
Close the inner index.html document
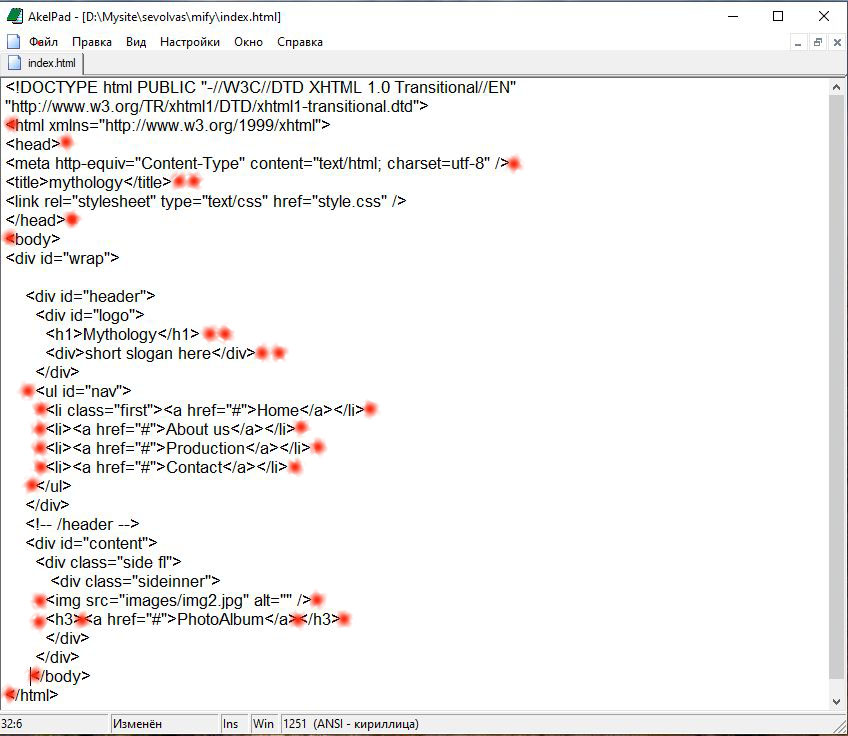(836, 42)
